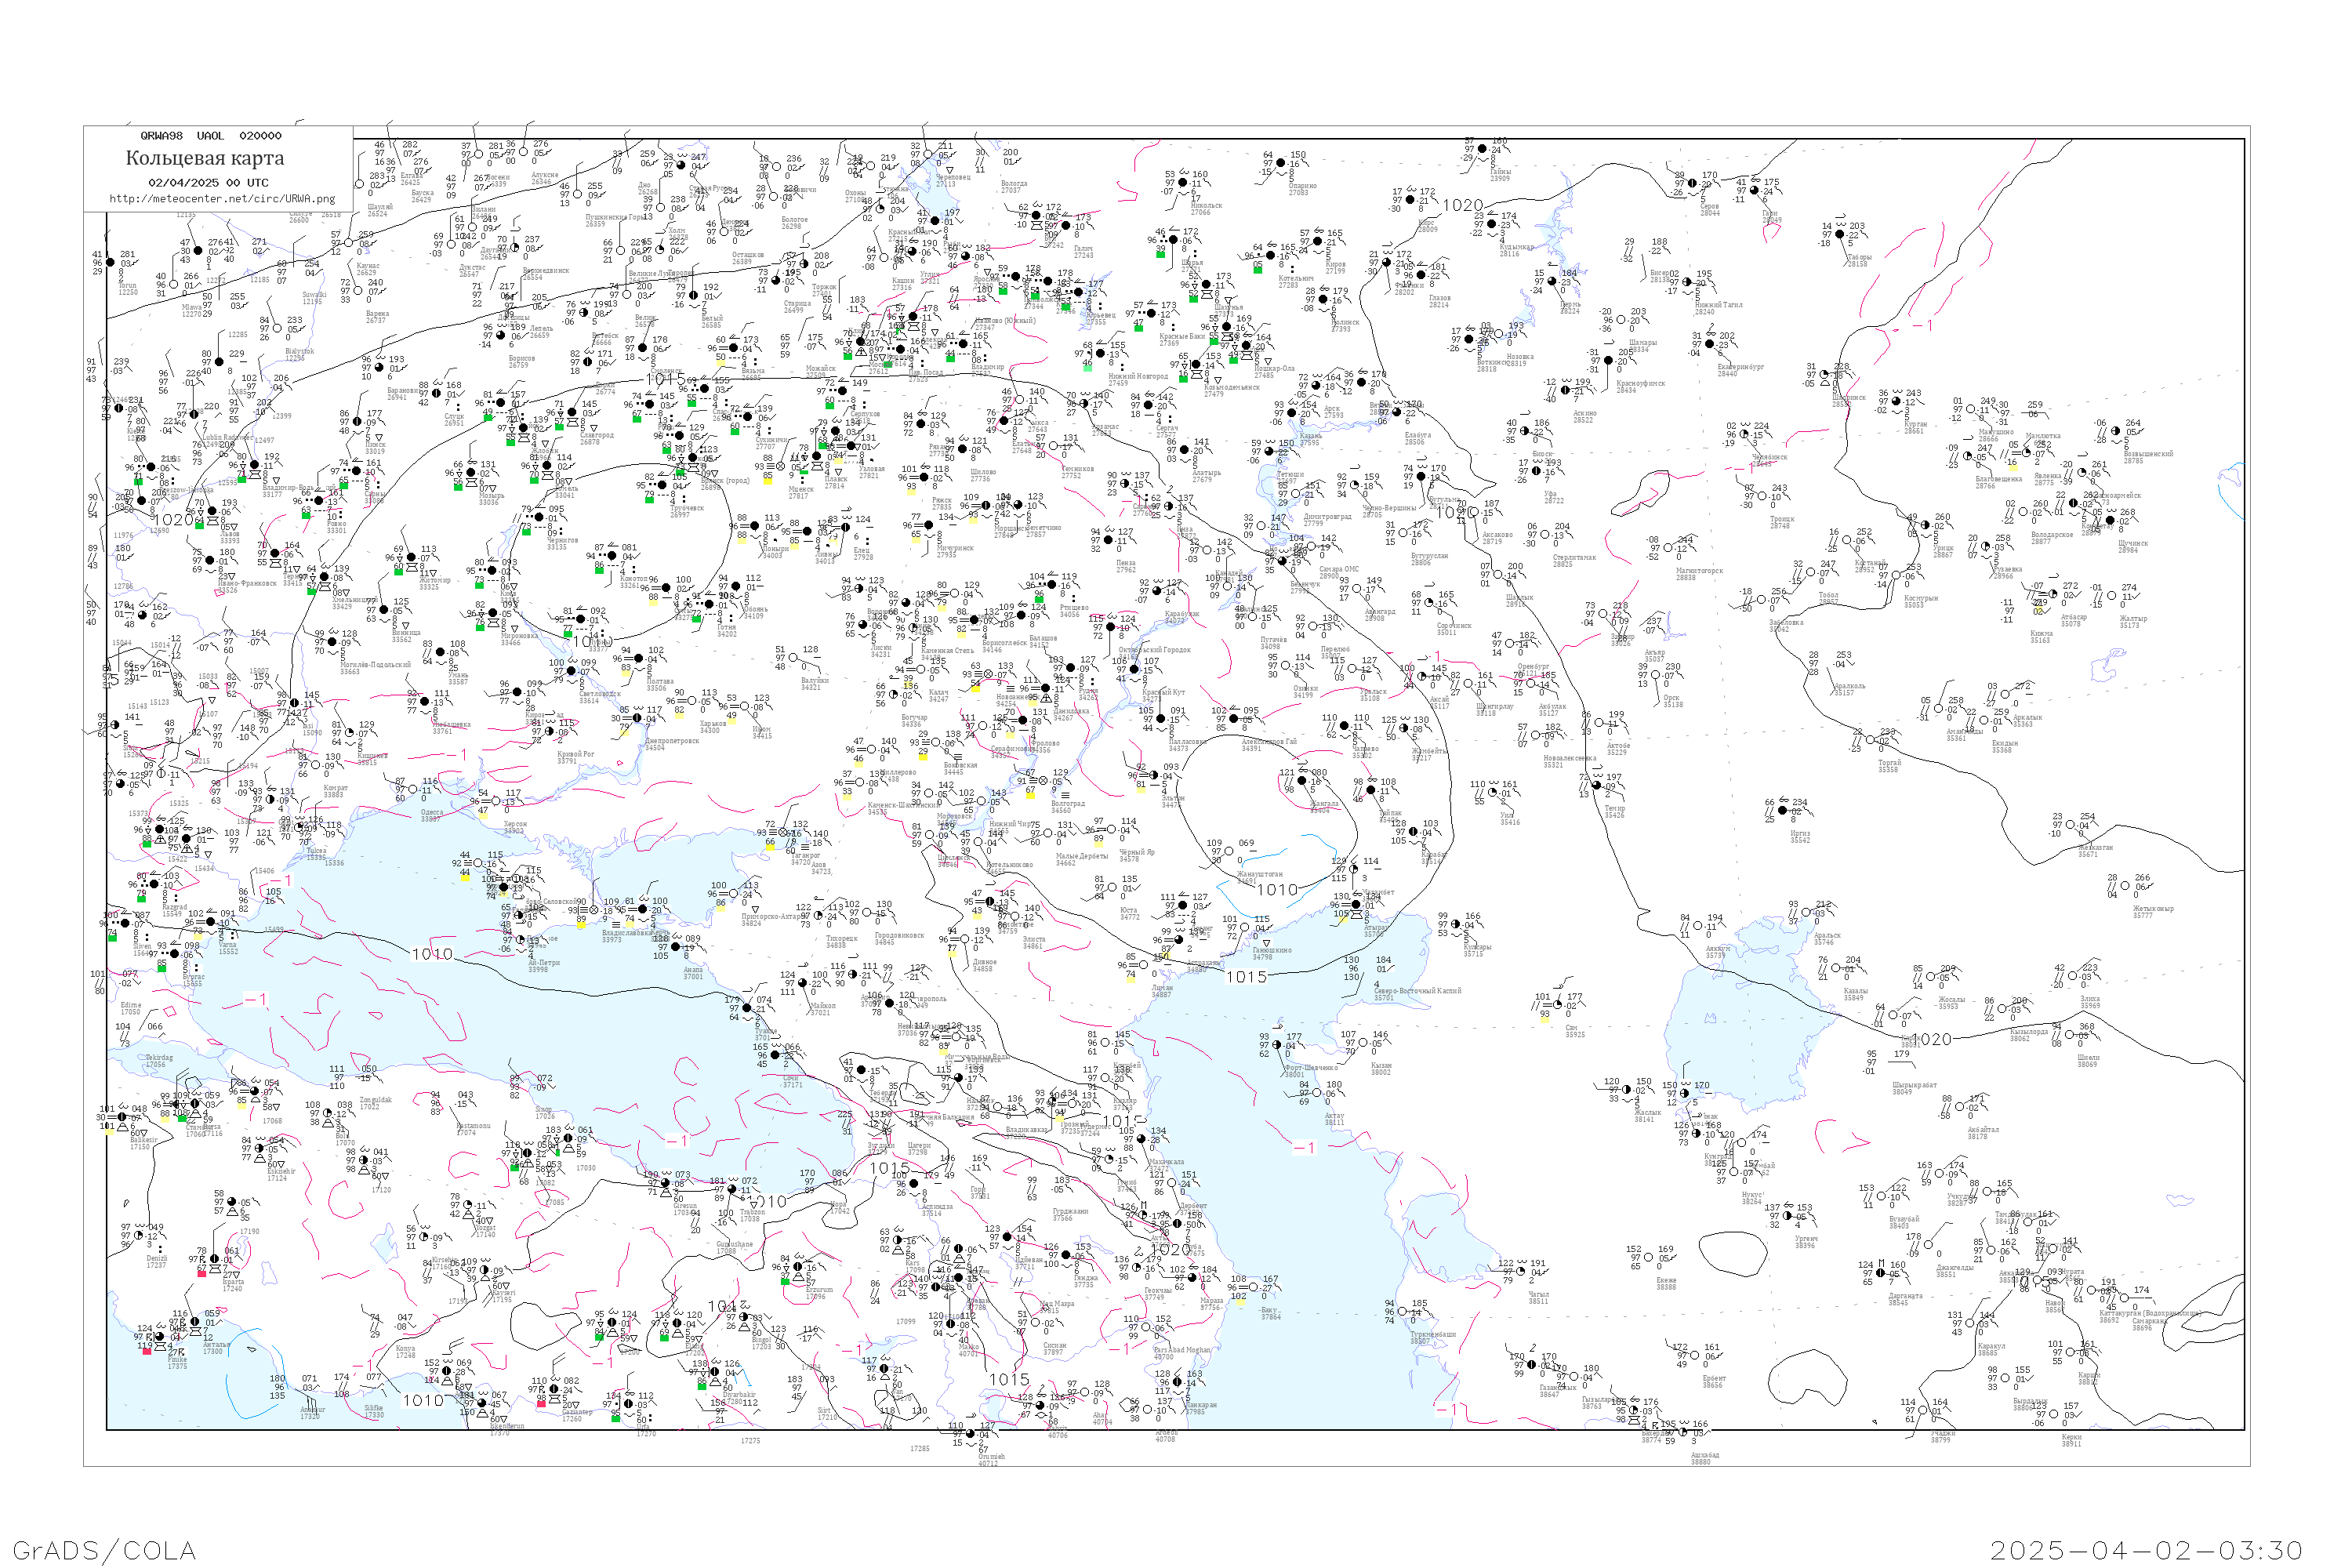2352x1568 pixels.
Task: Click the Жанауштоган station open circle
Action: [1230, 852]
